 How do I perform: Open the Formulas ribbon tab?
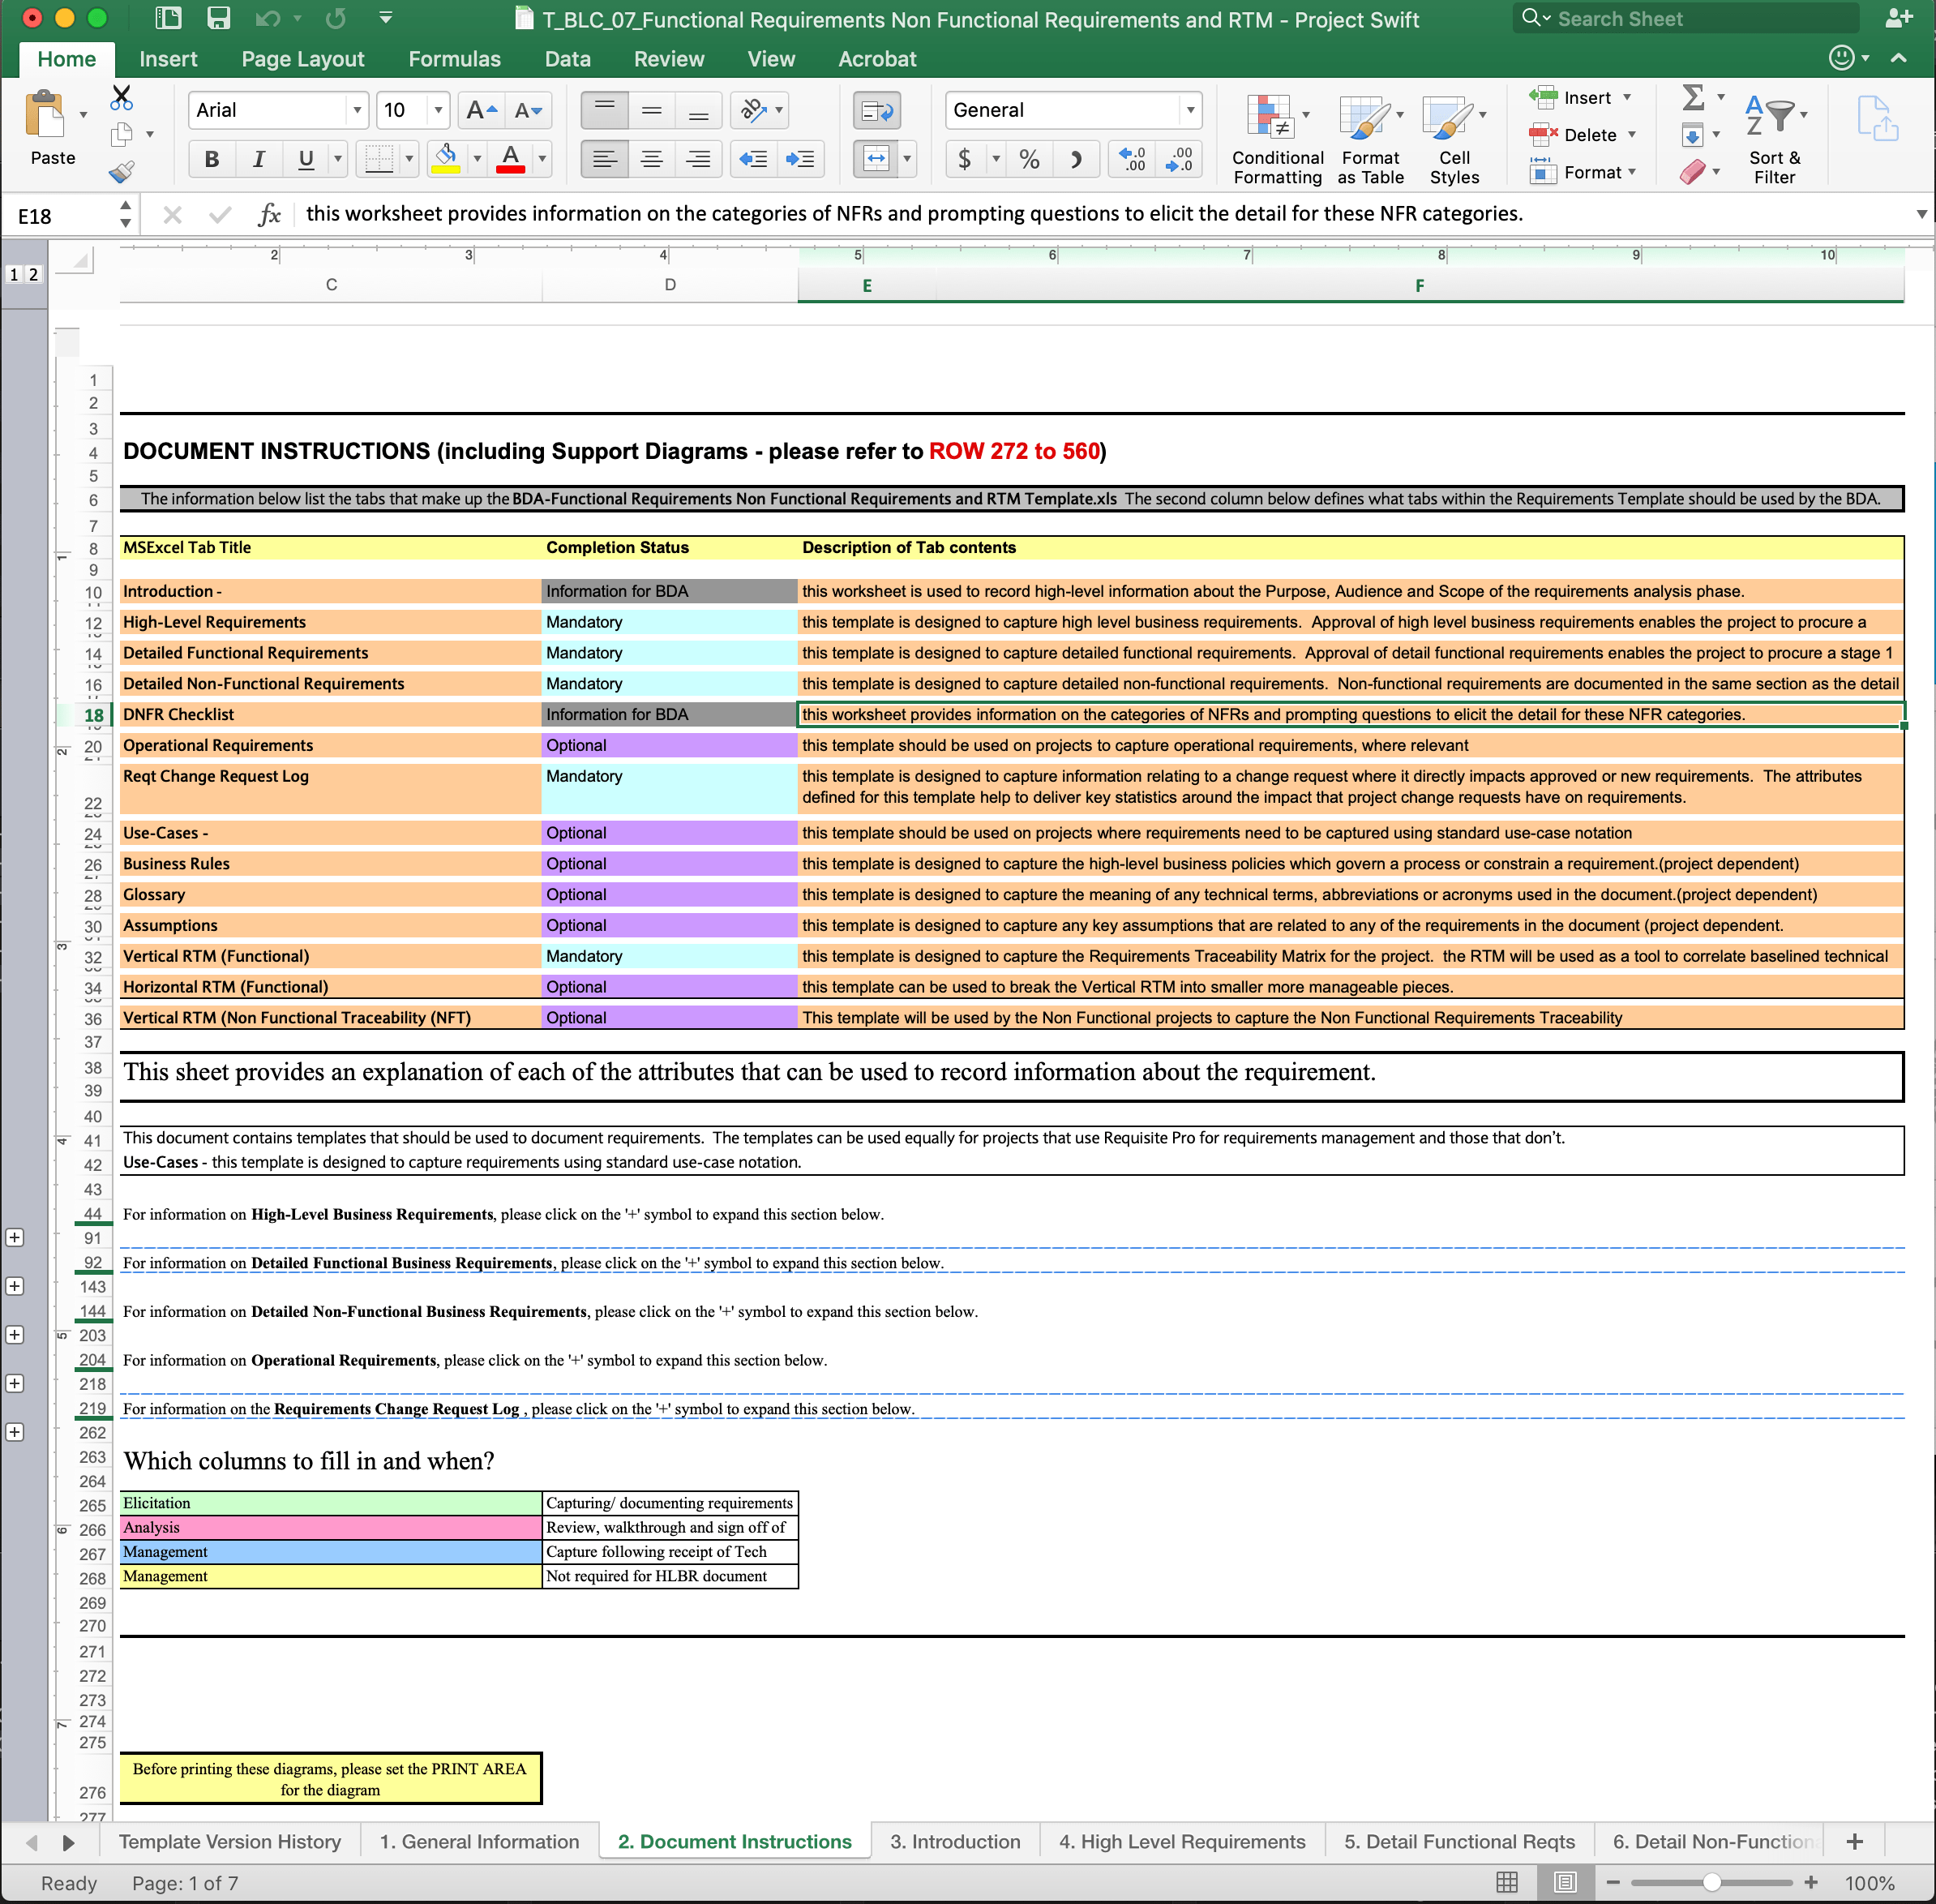tap(454, 59)
